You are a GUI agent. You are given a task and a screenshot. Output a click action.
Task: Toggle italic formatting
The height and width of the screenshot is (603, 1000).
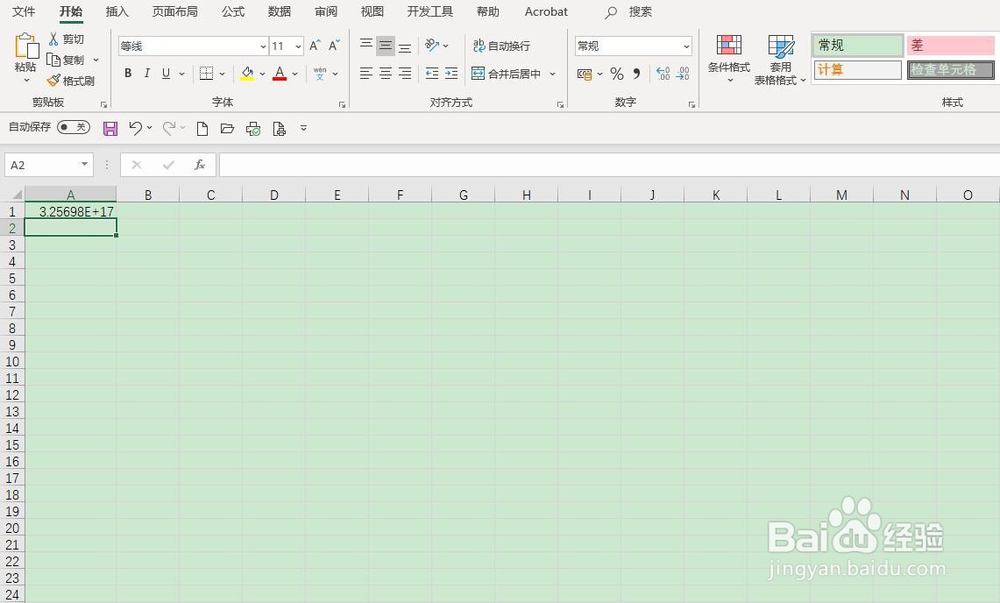pos(147,73)
